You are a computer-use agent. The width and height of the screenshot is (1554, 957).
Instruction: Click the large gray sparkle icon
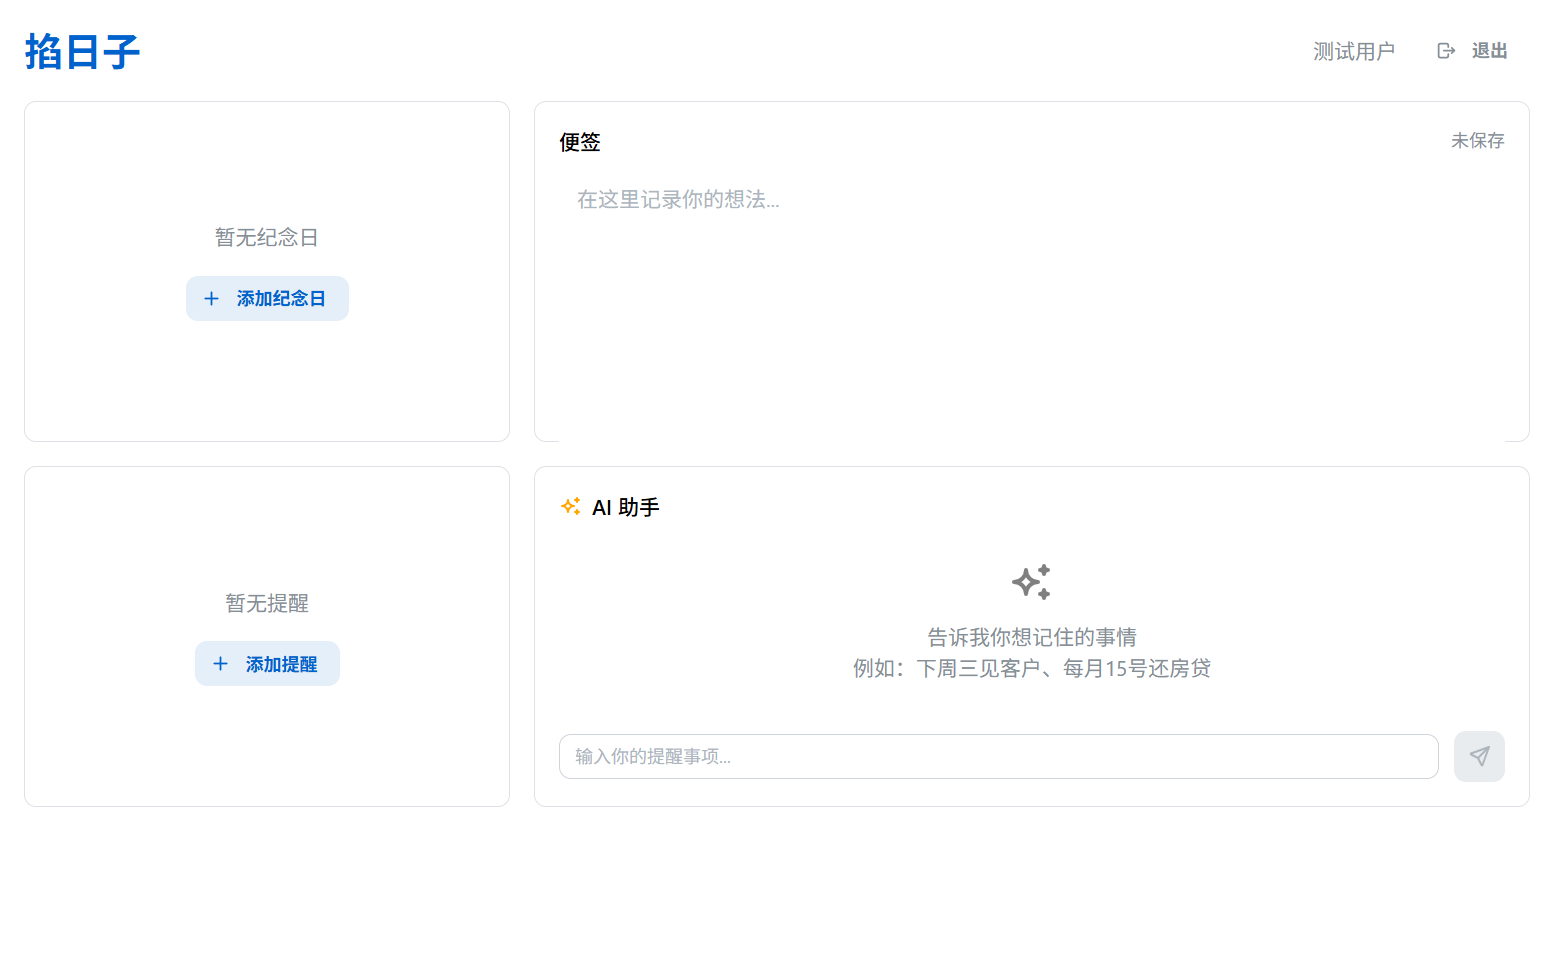pyautogui.click(x=1031, y=582)
